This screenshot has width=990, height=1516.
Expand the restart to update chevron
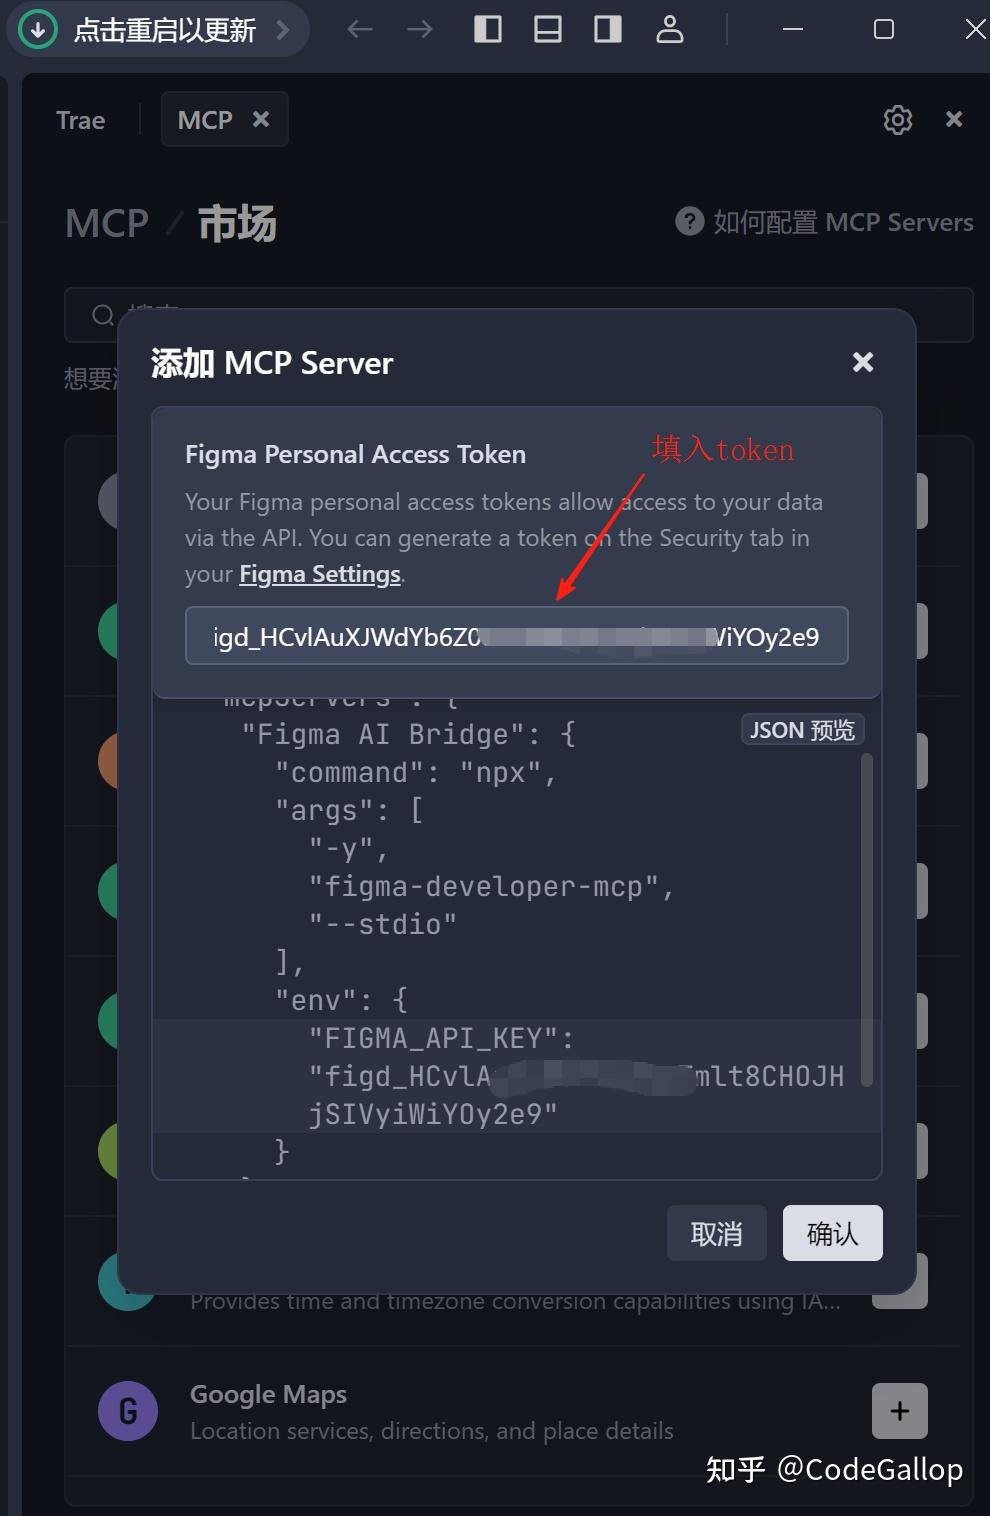pos(283,30)
